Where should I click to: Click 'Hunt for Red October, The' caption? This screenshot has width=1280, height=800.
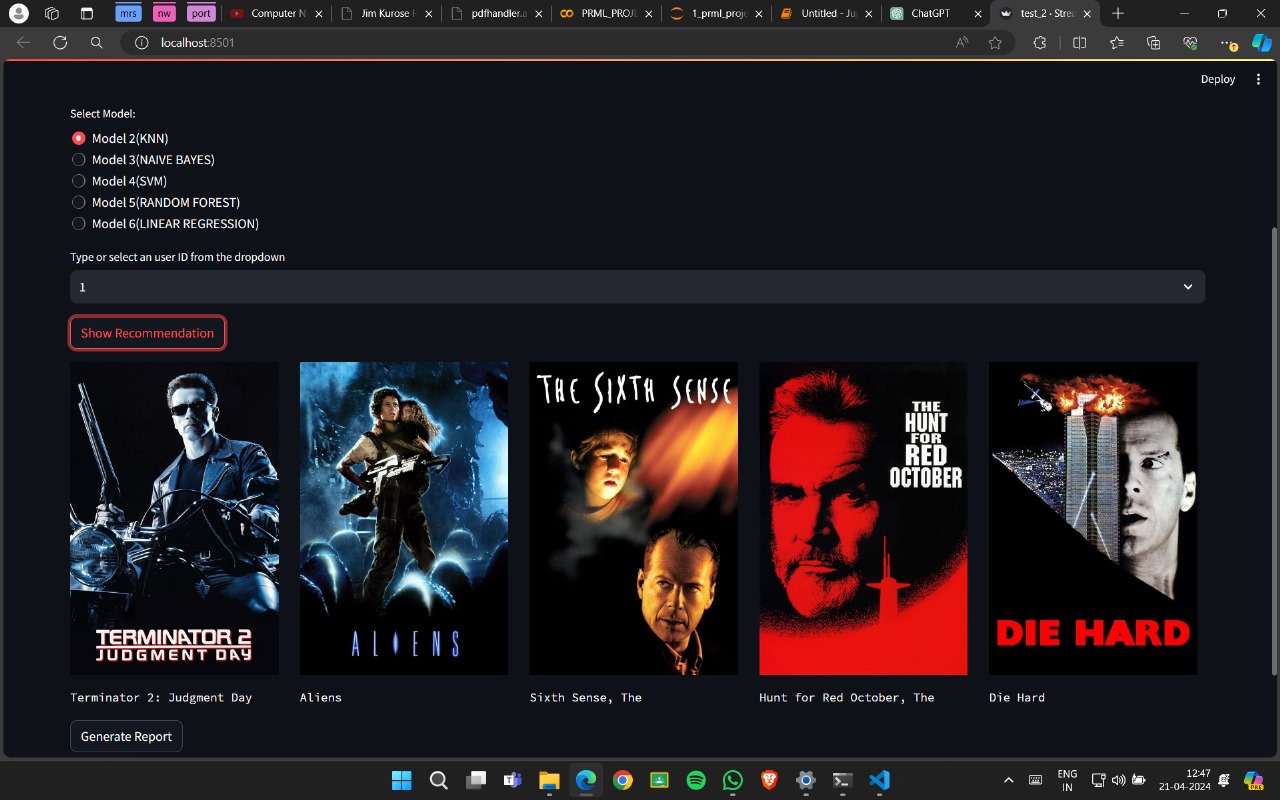847,697
